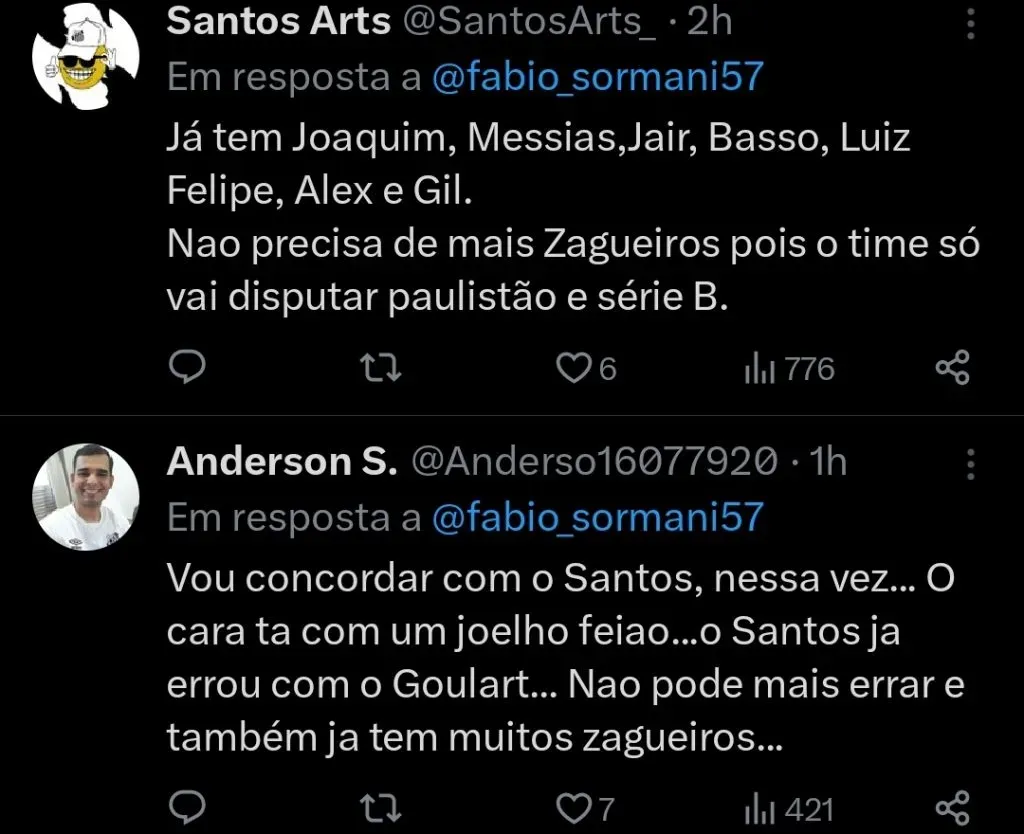
Task: Open Santos Arts profile picture
Action: 86,57
